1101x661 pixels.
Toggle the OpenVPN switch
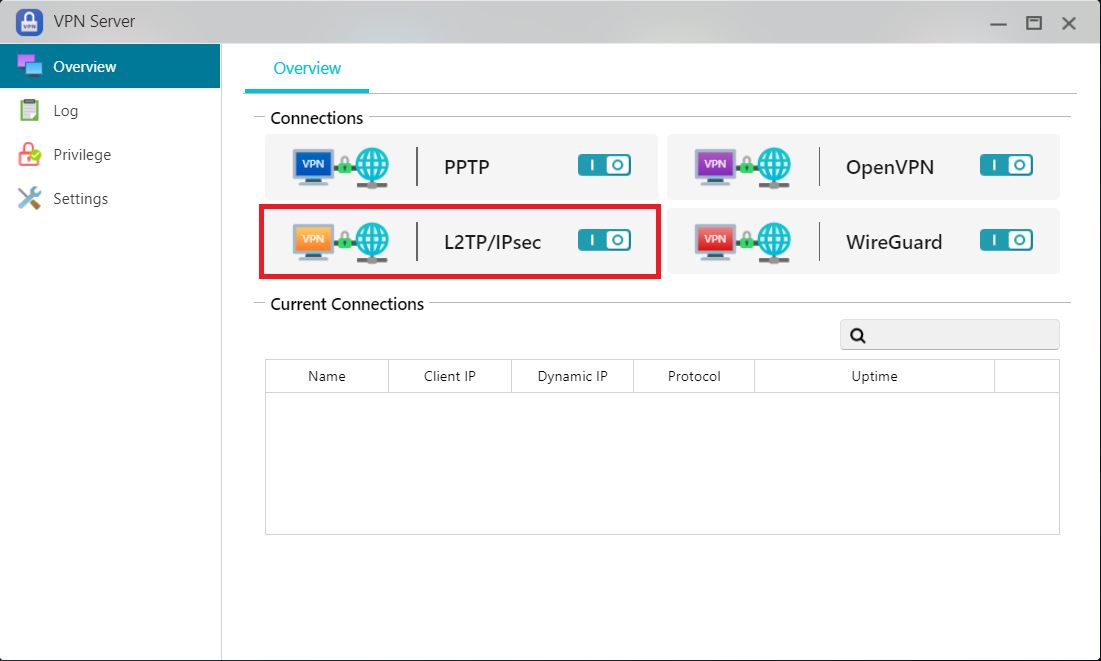(x=1006, y=165)
